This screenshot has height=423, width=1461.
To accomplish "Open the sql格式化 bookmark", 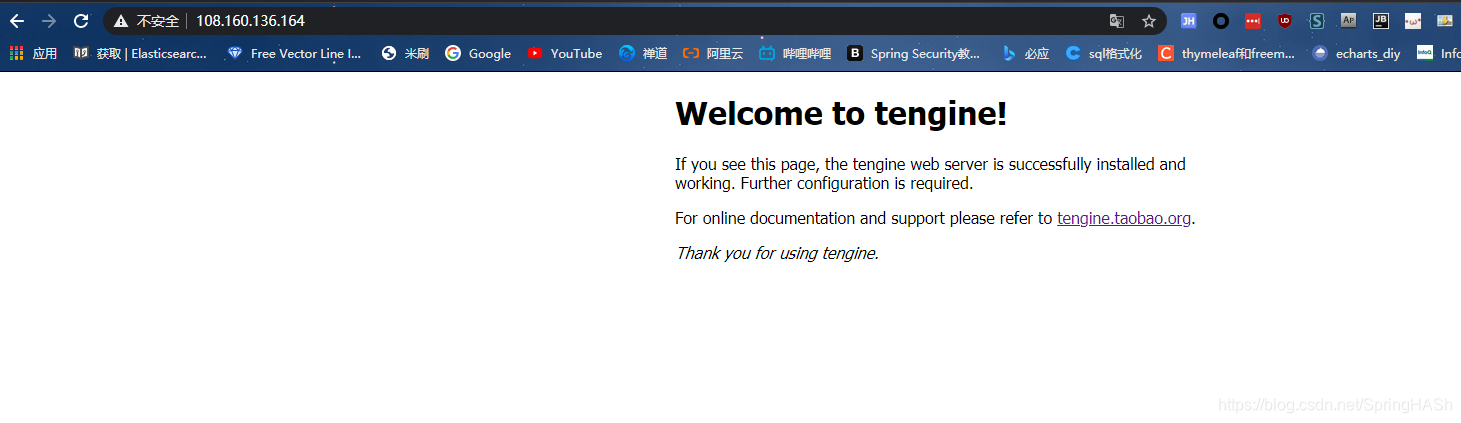I will 1104,54.
